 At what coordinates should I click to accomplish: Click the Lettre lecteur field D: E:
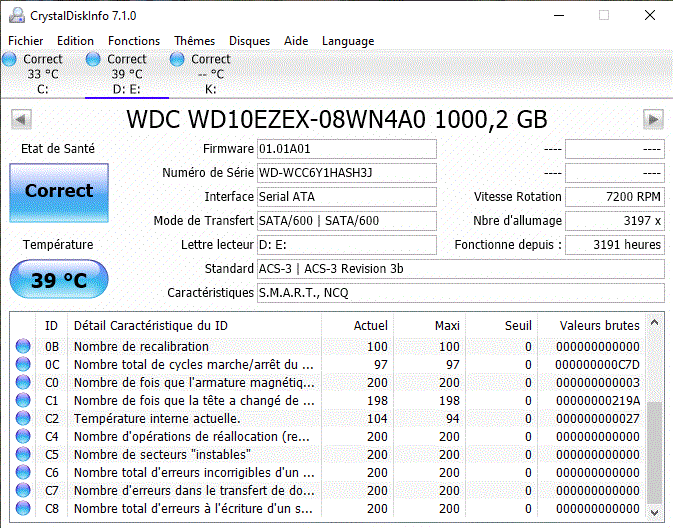pos(347,245)
